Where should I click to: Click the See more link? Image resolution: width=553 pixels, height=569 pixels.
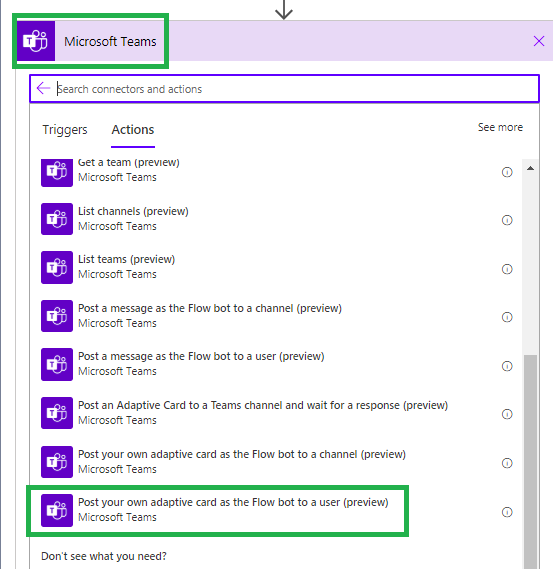(500, 127)
